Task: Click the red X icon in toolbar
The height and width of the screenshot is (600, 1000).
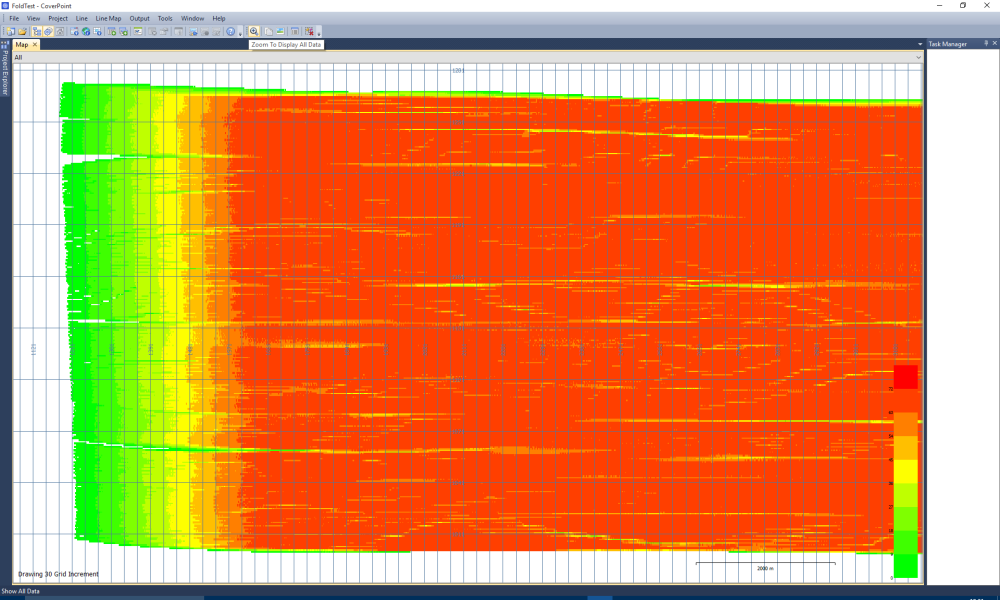Action: (x=309, y=32)
